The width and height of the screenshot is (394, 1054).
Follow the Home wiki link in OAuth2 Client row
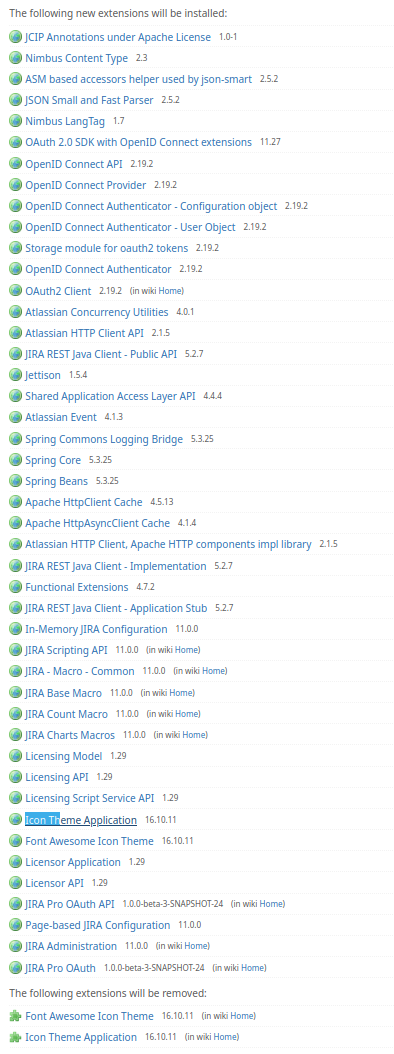171,291
